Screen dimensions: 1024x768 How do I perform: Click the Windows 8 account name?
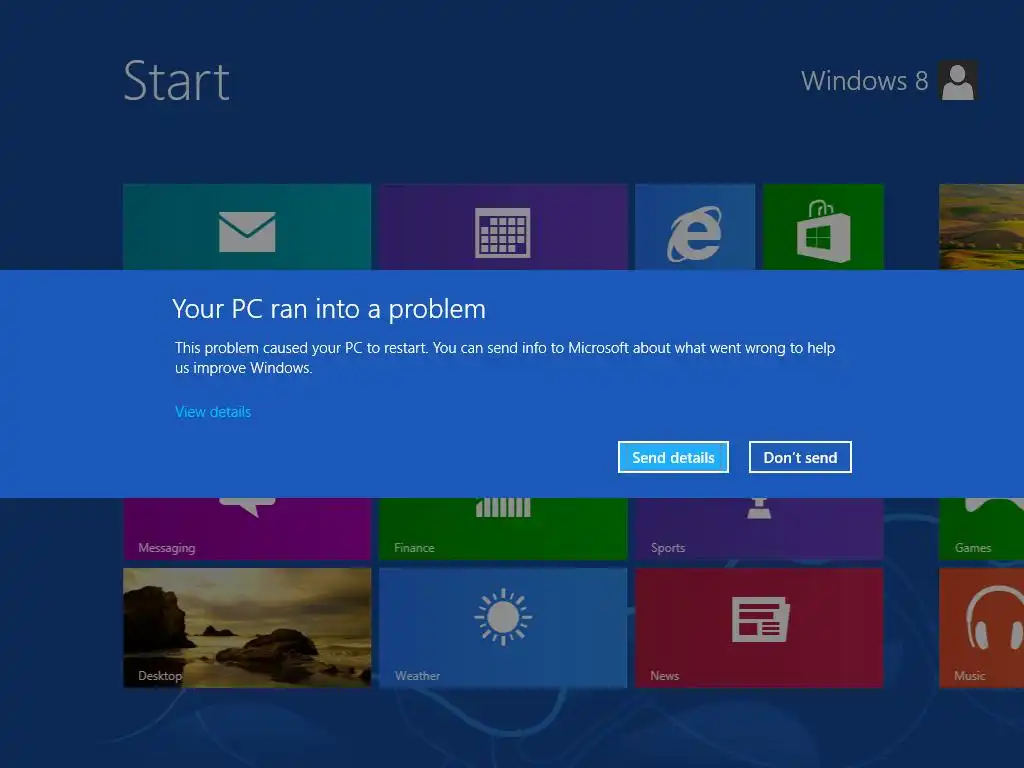point(864,81)
